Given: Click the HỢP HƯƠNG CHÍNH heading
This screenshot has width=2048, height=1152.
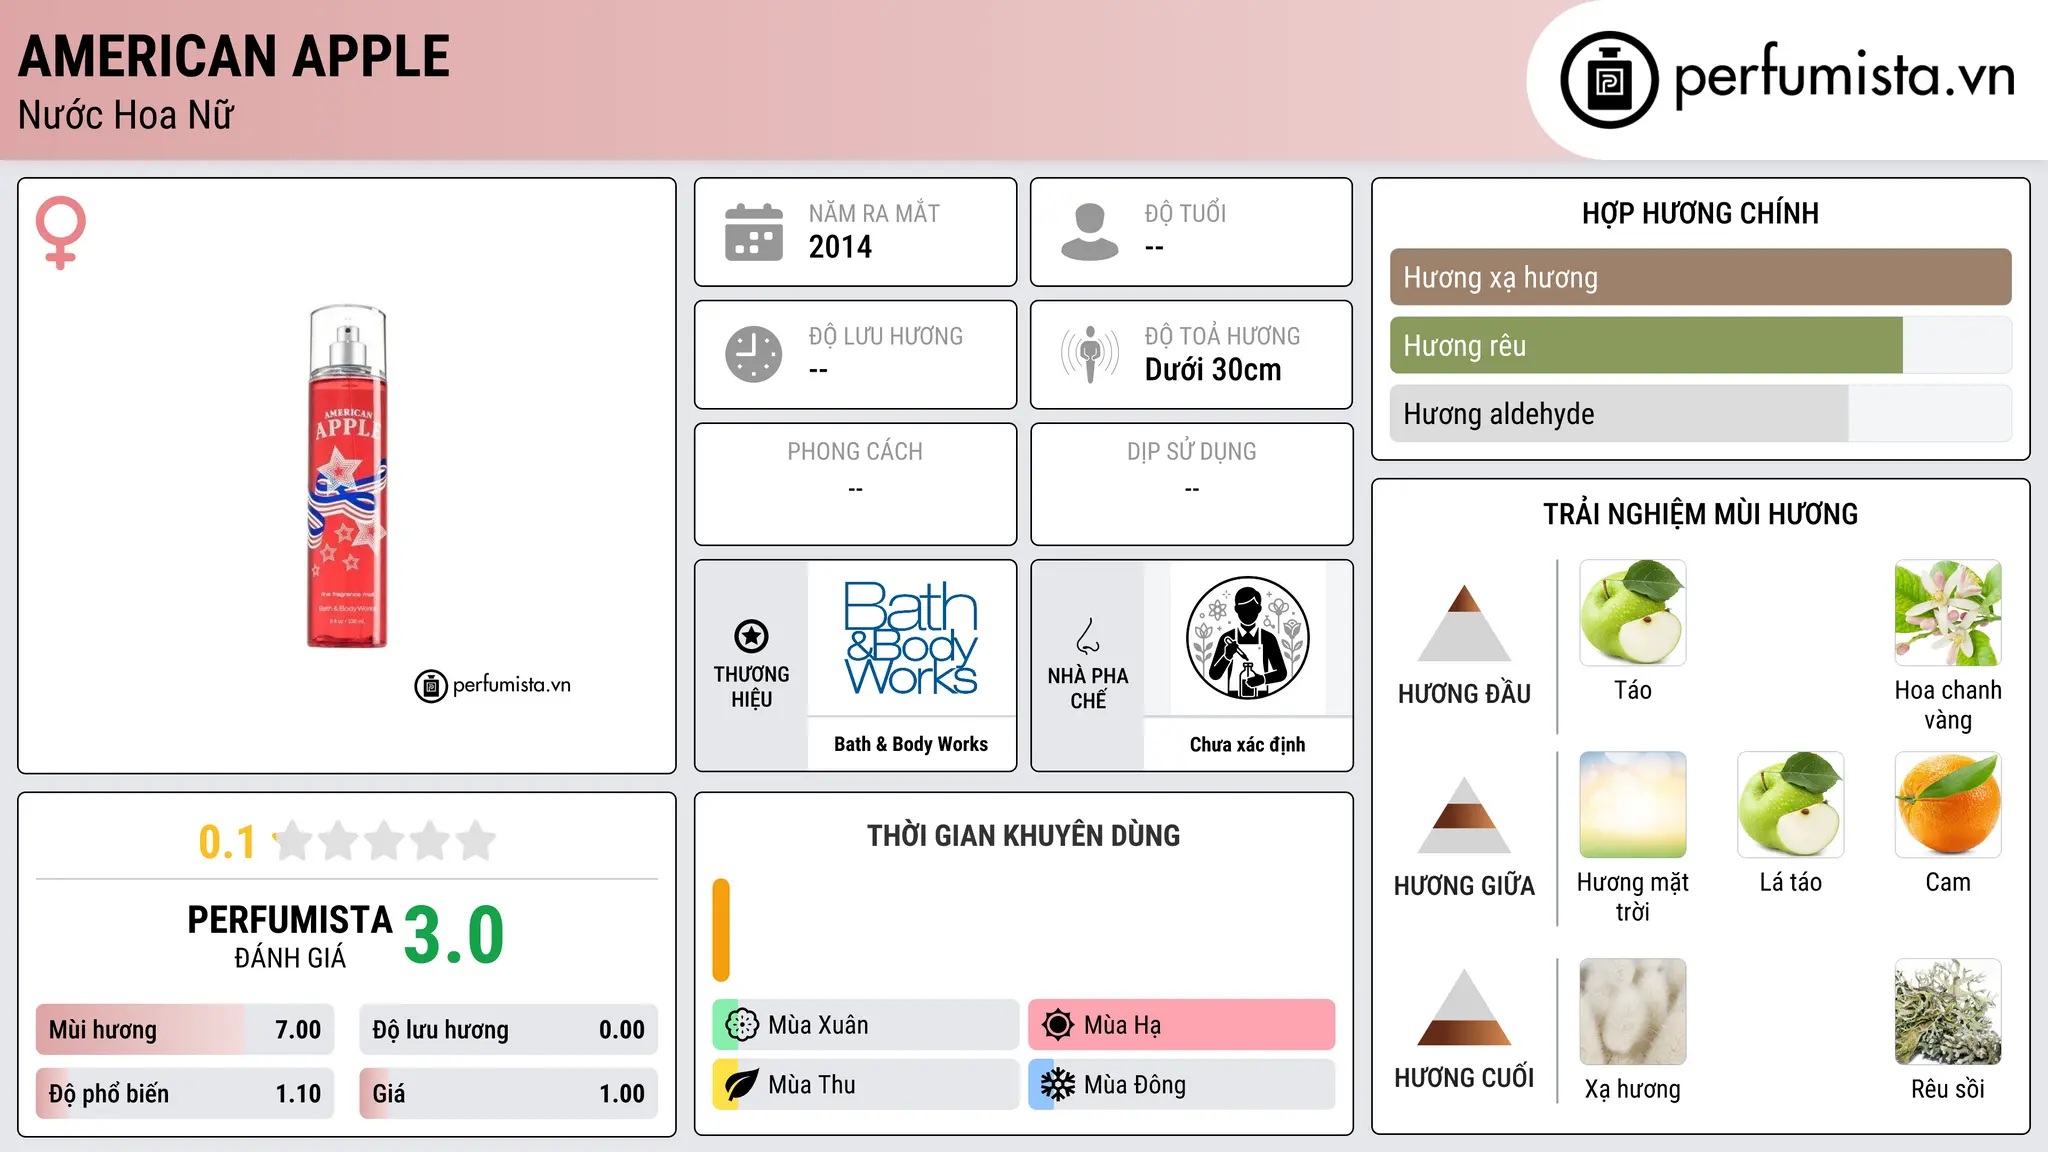Looking at the screenshot, I should coord(1700,213).
